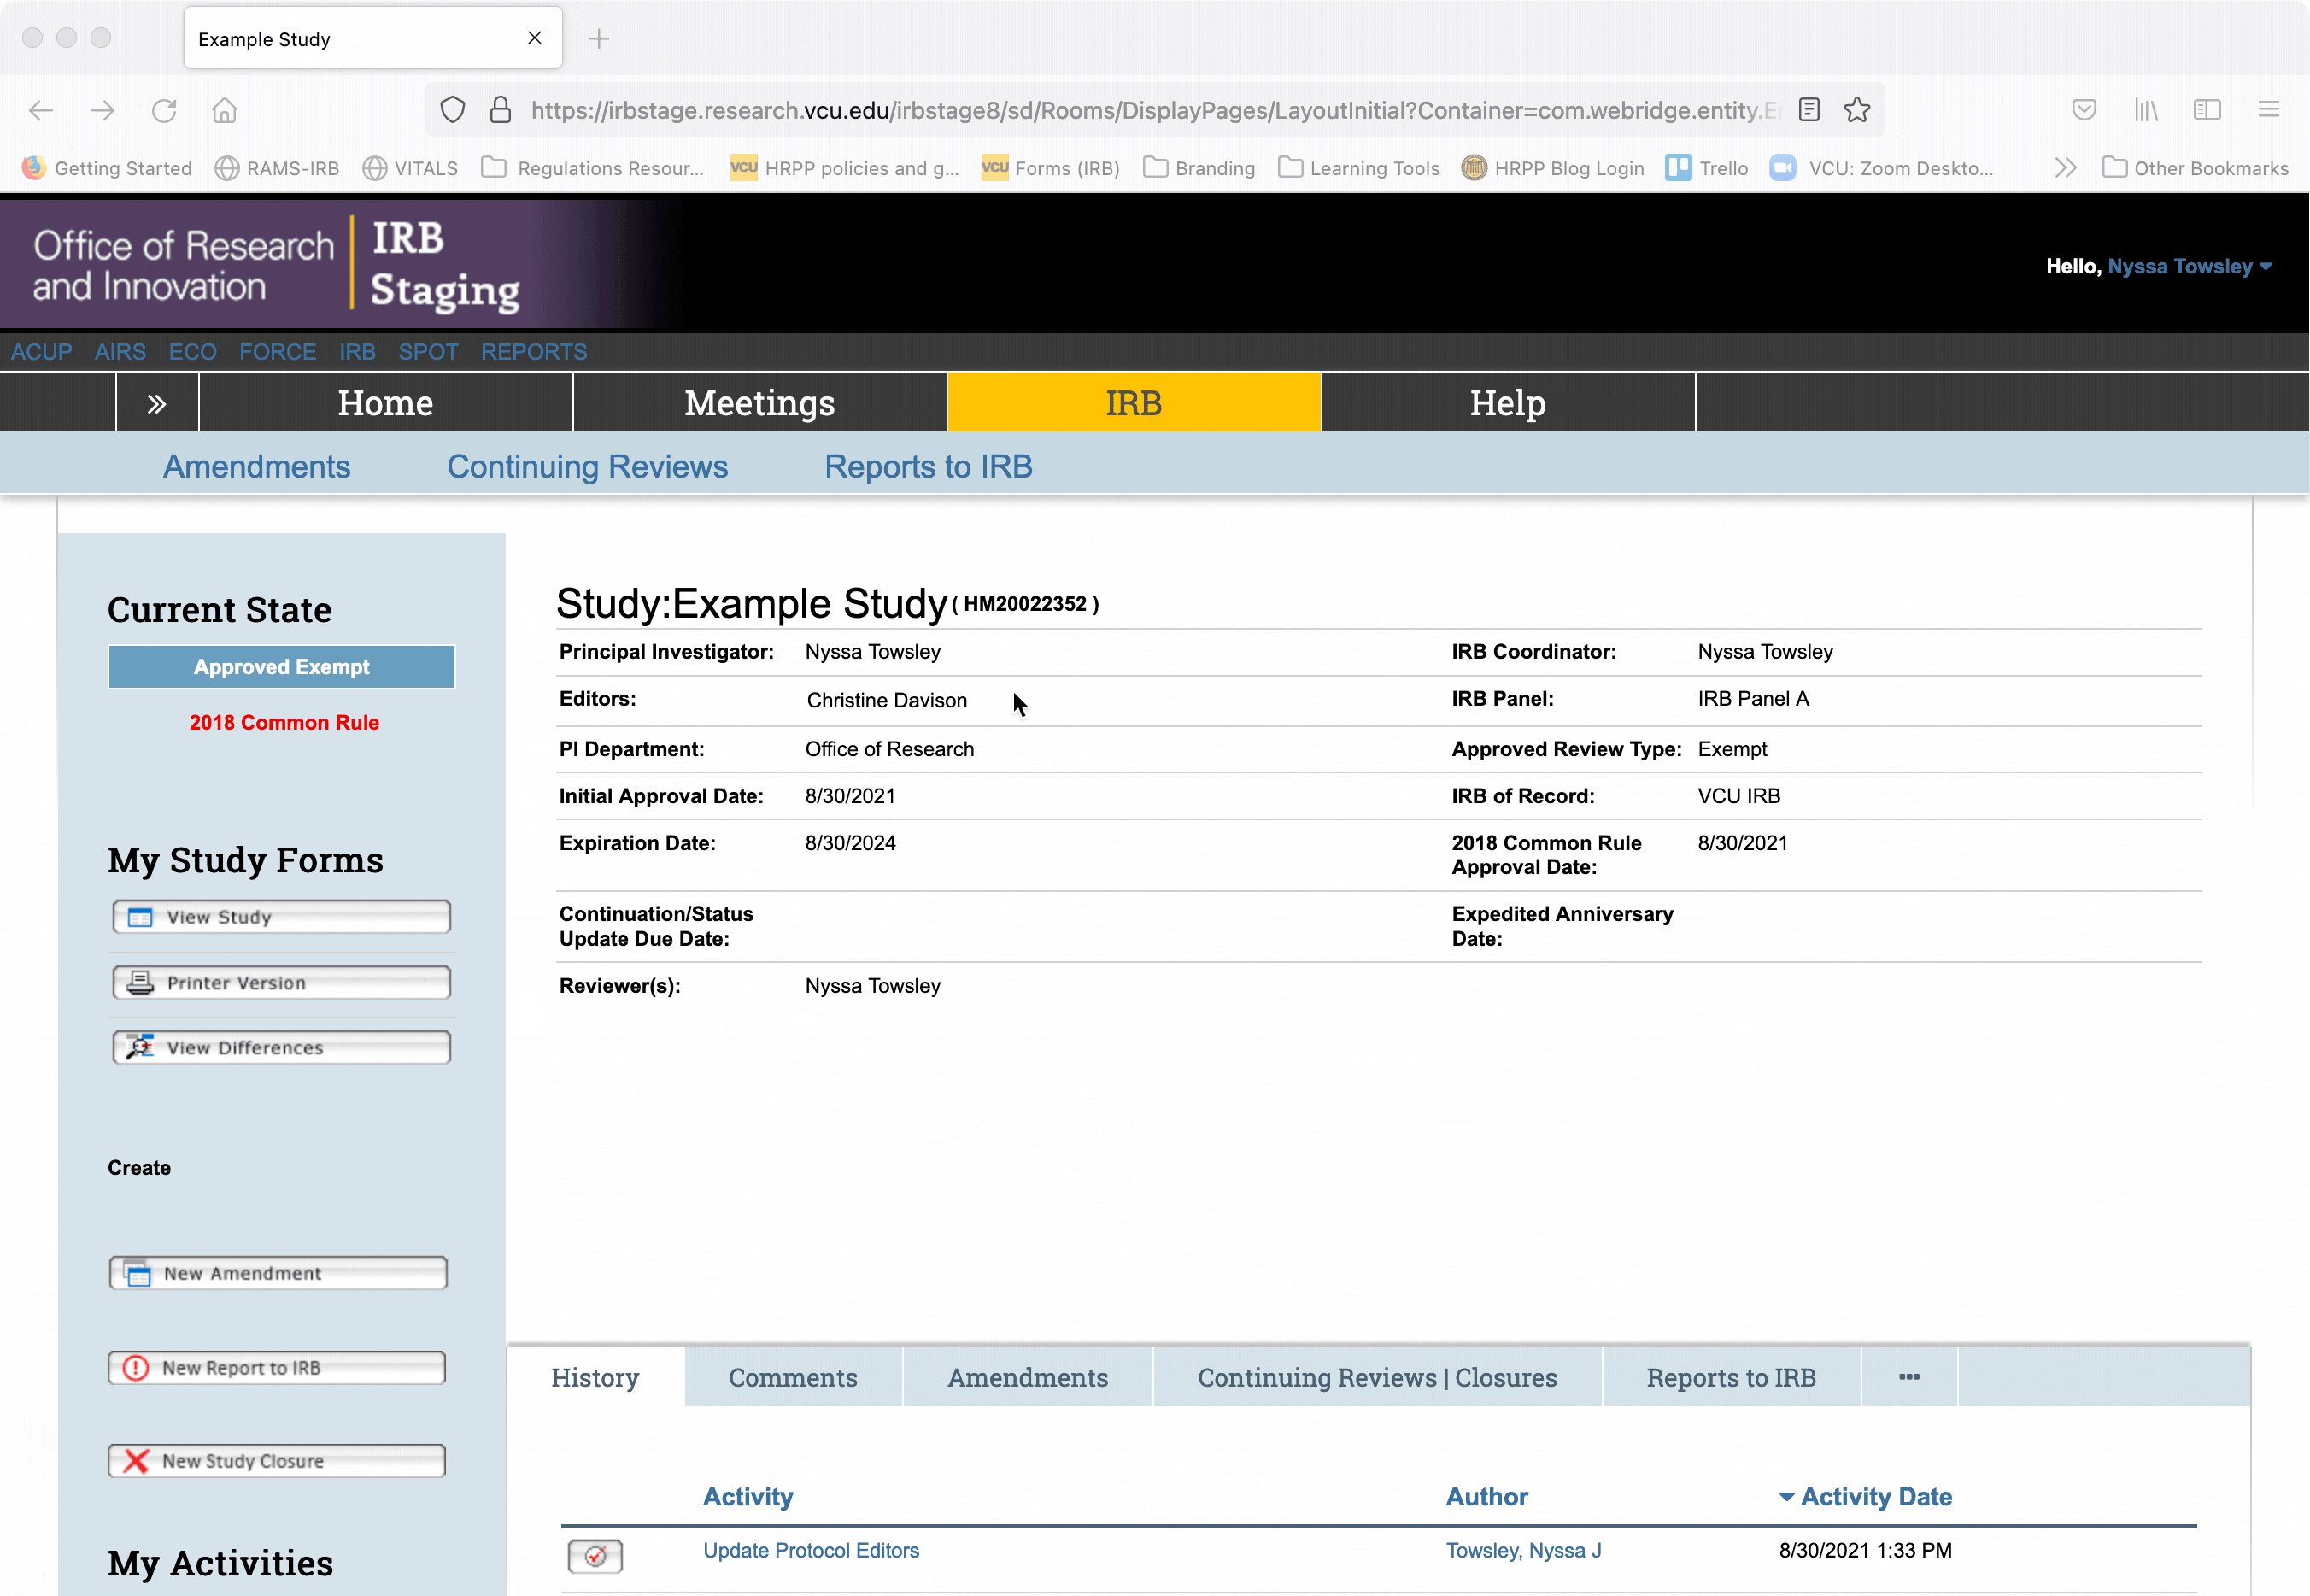The image size is (2310, 1596).
Task: Click the New Amendment button
Action: click(x=277, y=1272)
